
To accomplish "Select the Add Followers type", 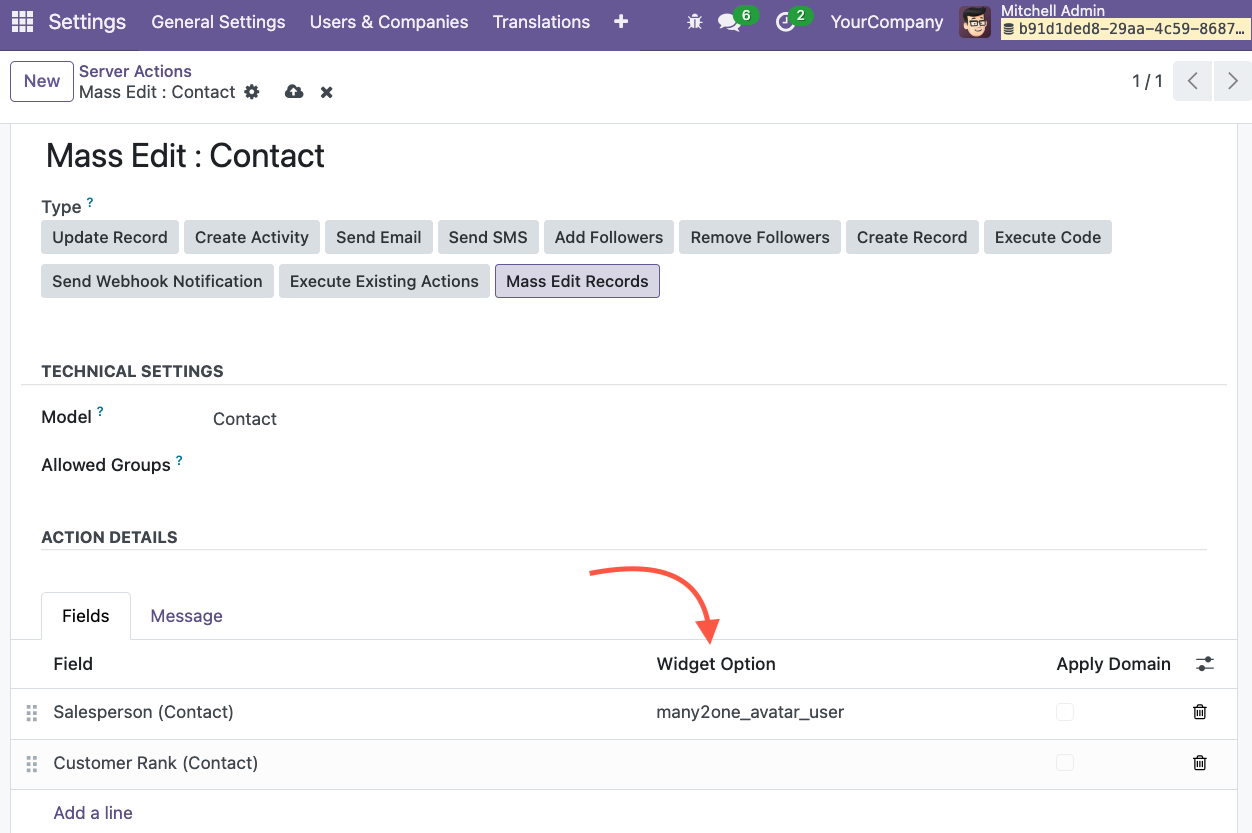I will [609, 237].
